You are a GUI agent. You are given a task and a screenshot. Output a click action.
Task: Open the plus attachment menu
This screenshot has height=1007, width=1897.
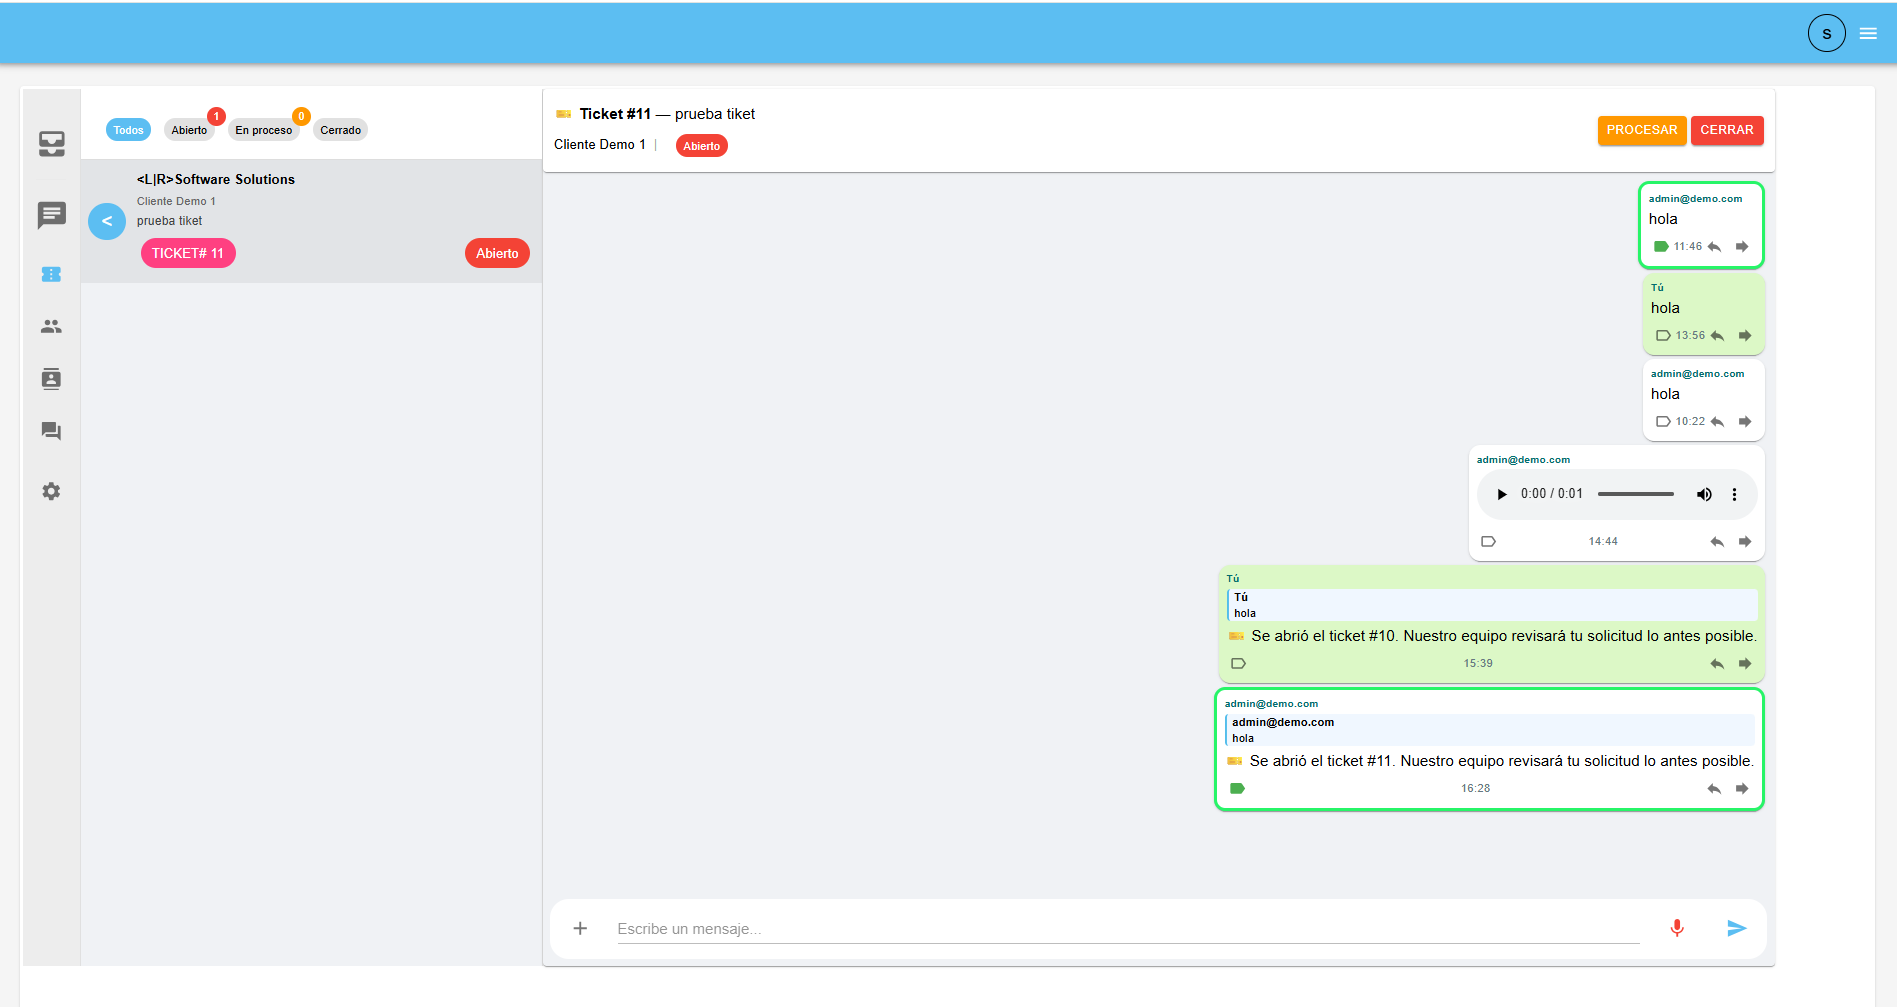[x=580, y=928]
